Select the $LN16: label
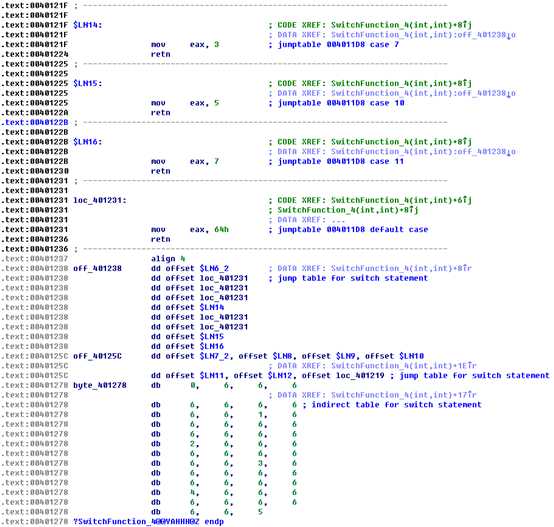554x527 pixels. click(88, 142)
